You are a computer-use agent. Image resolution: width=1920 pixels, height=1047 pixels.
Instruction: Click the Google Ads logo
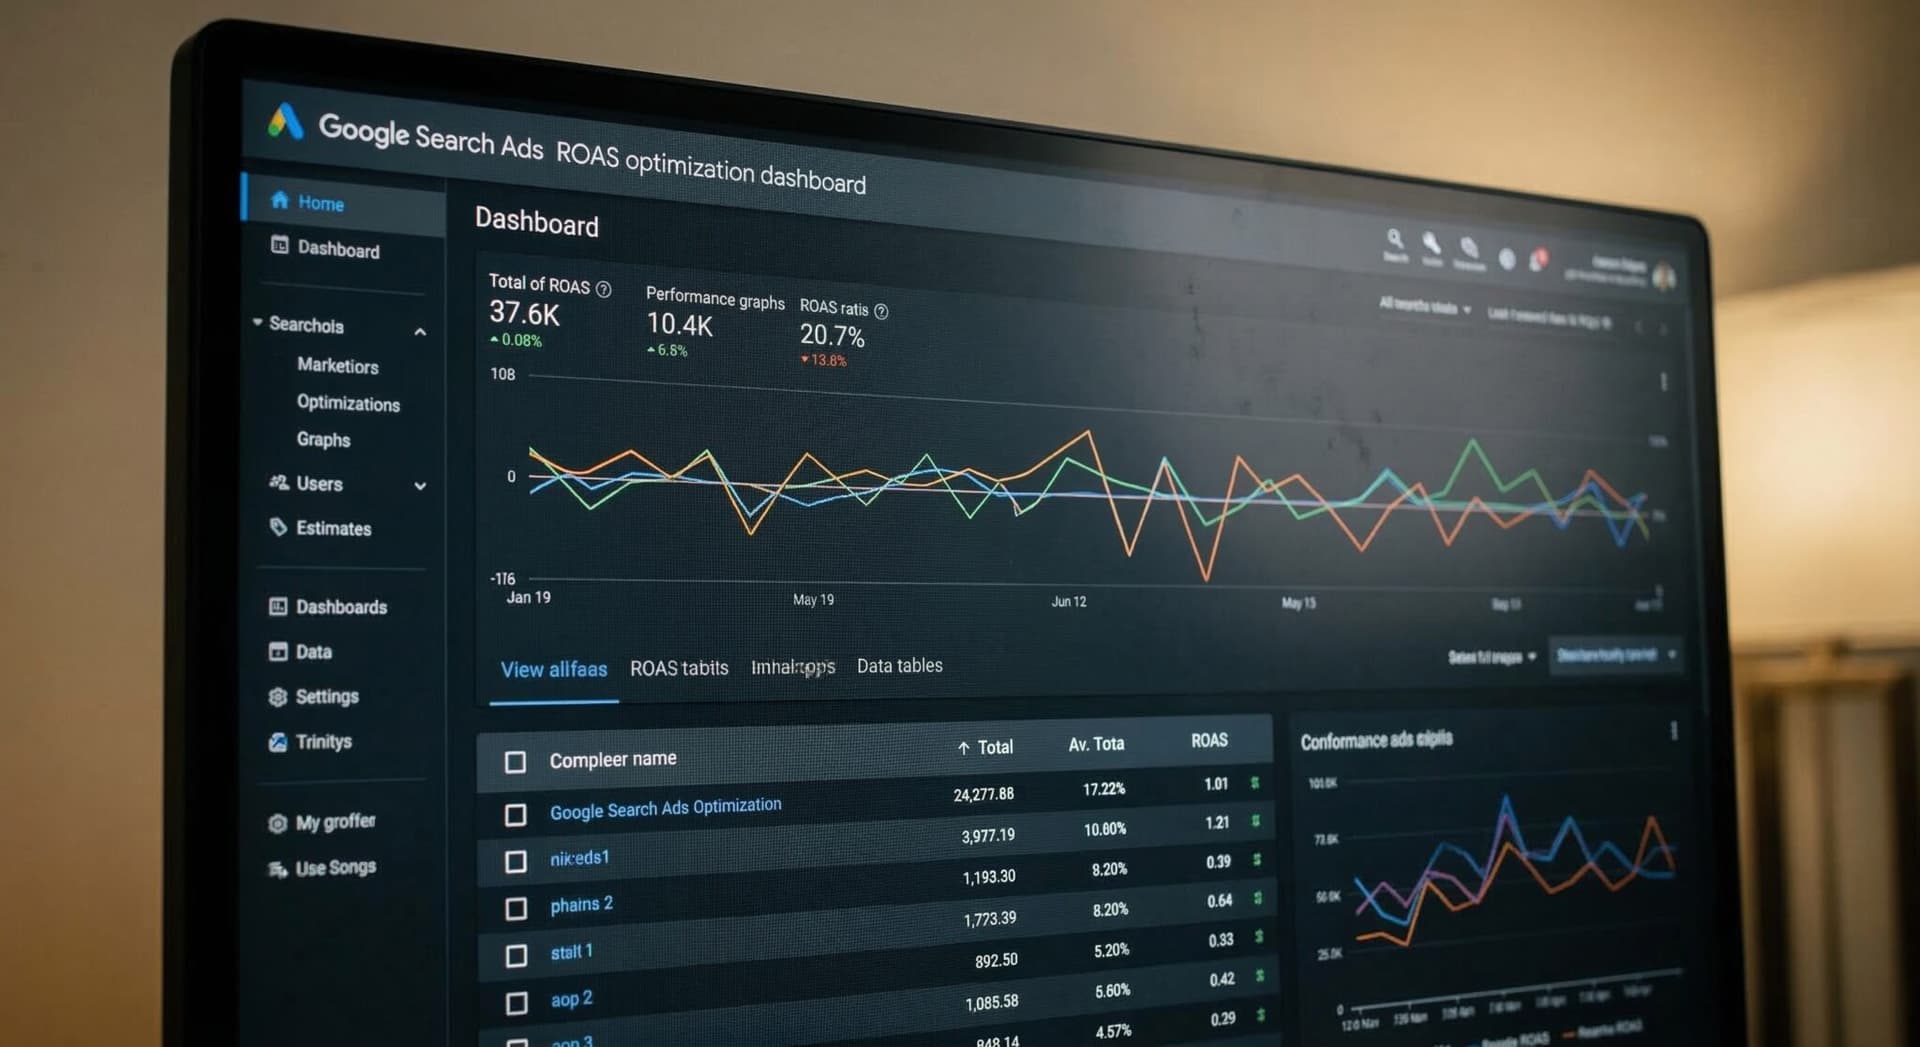click(x=285, y=121)
